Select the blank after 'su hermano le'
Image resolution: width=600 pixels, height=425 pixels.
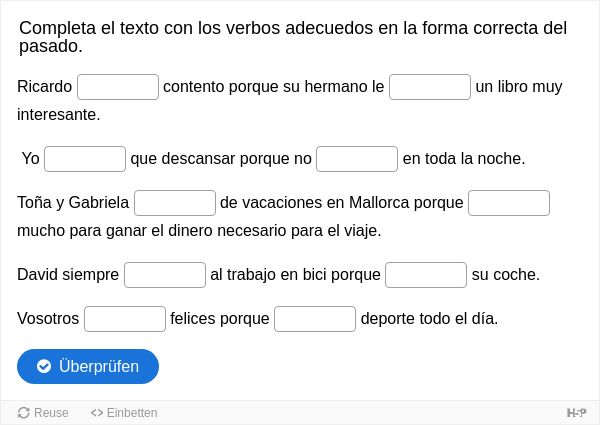pyautogui.click(x=430, y=87)
